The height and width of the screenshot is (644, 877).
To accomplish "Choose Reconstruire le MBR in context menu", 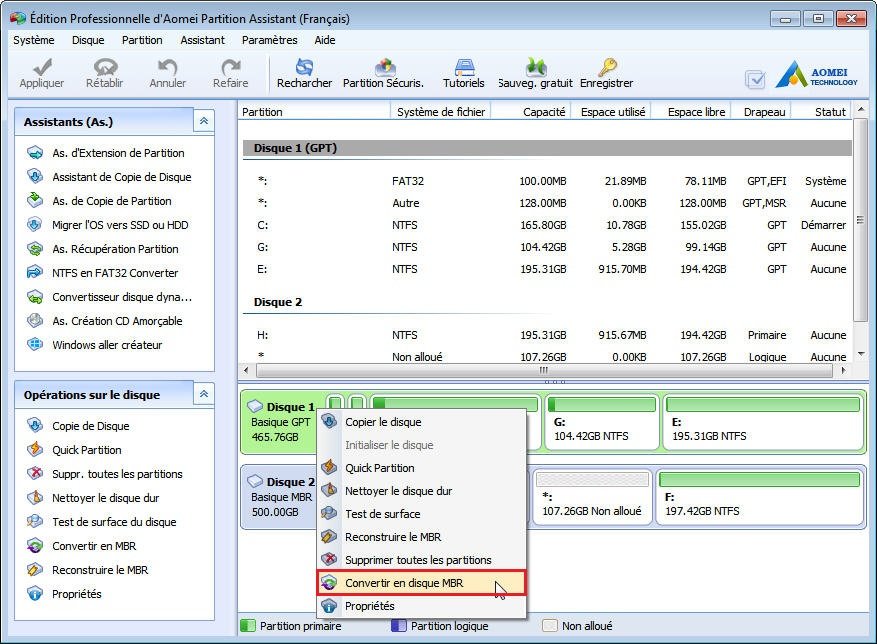I will 422,537.
